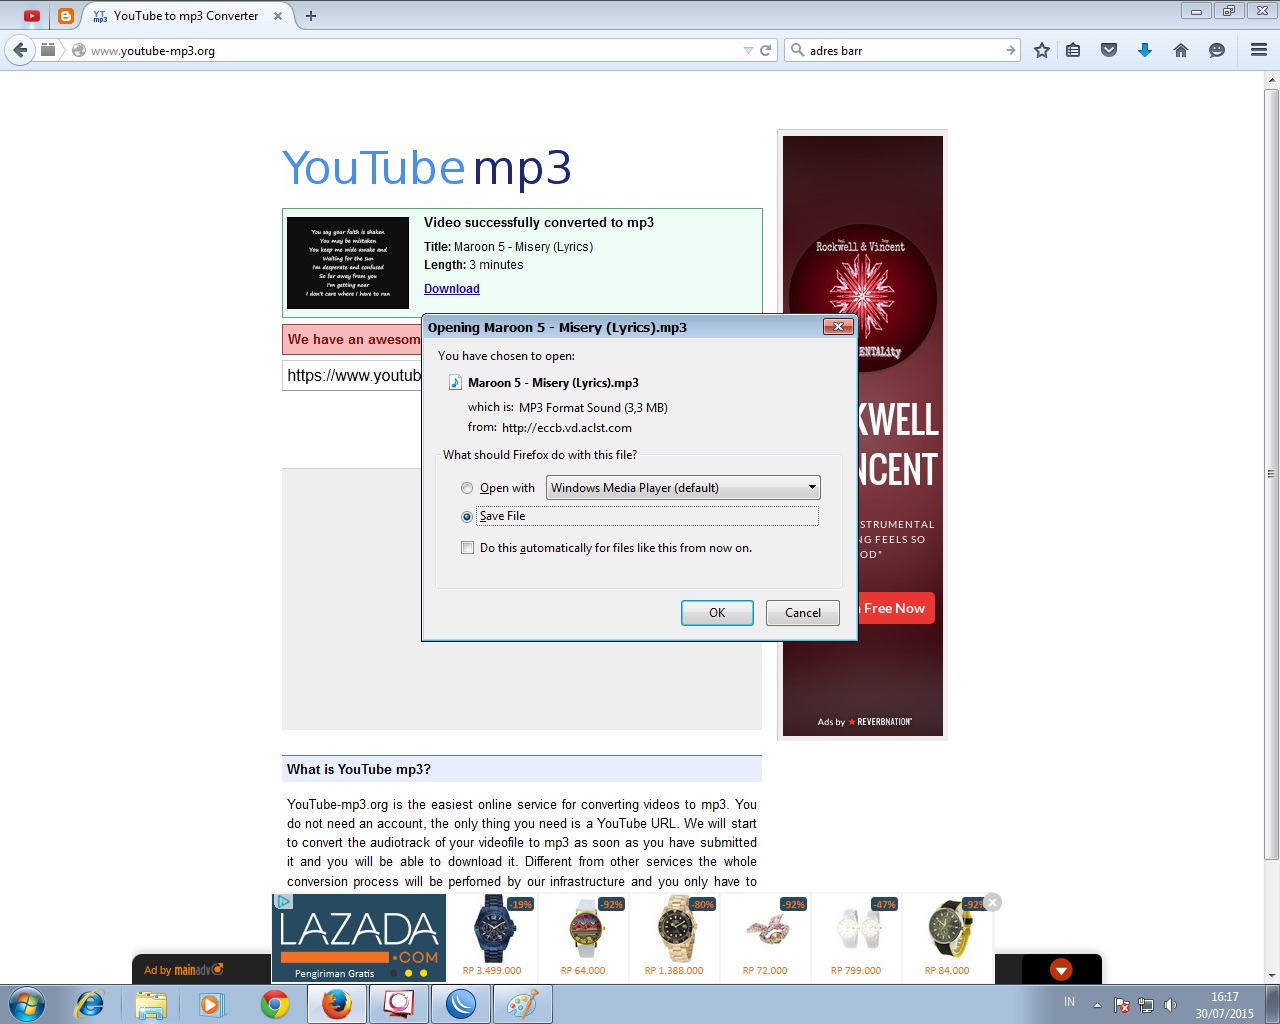The width and height of the screenshot is (1280, 1024).
Task: Launch Internet Explorer from taskbar
Action: pyautogui.click(x=90, y=1004)
